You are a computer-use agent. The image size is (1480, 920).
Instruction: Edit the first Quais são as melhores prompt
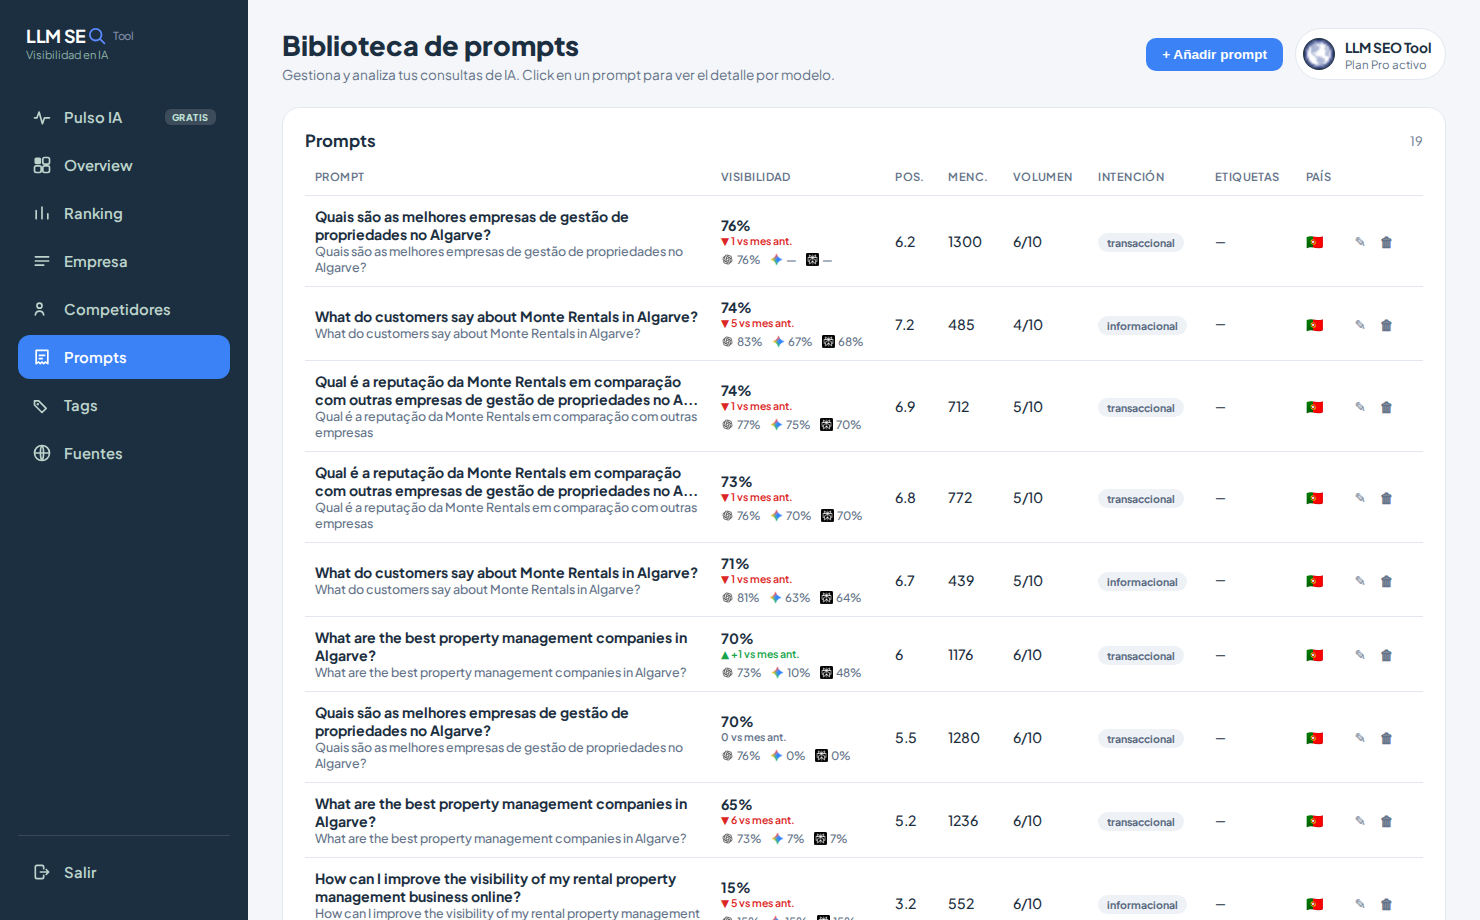(x=1360, y=242)
